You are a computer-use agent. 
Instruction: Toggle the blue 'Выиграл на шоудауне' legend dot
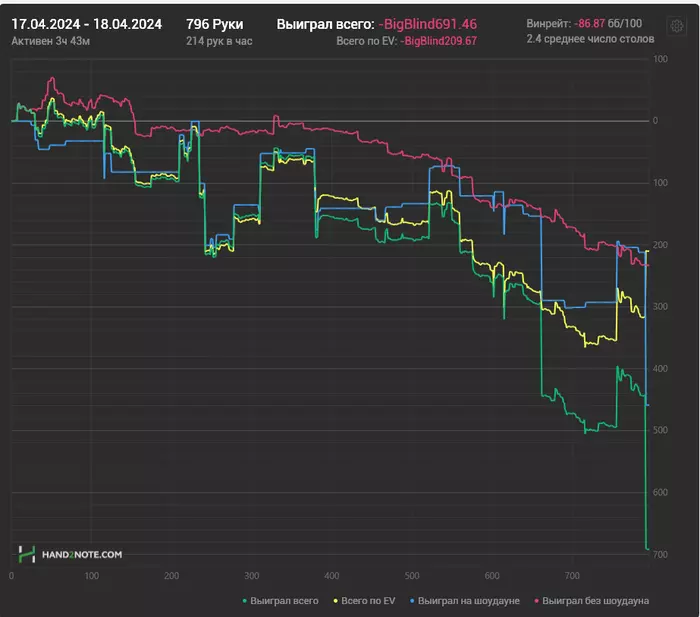(x=412, y=601)
